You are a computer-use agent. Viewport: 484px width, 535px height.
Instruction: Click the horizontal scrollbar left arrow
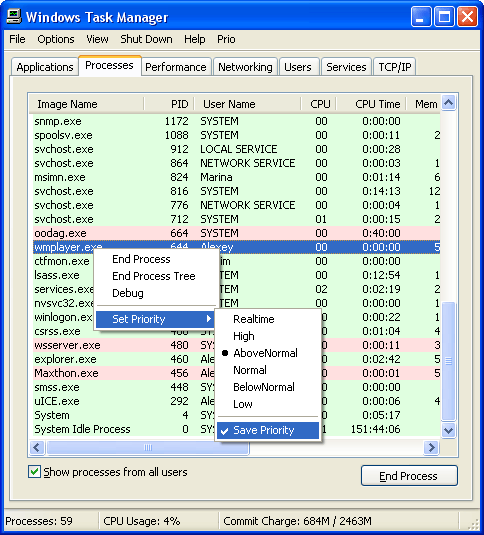(x=37, y=447)
